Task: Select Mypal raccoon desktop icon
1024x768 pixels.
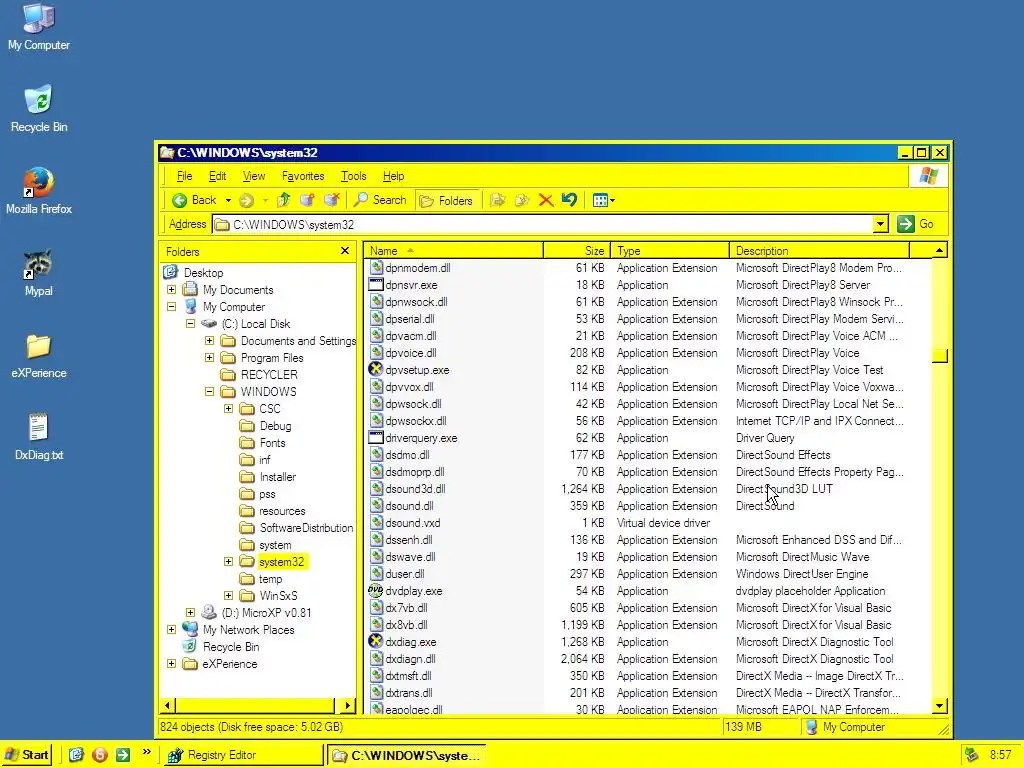Action: pyautogui.click(x=39, y=264)
